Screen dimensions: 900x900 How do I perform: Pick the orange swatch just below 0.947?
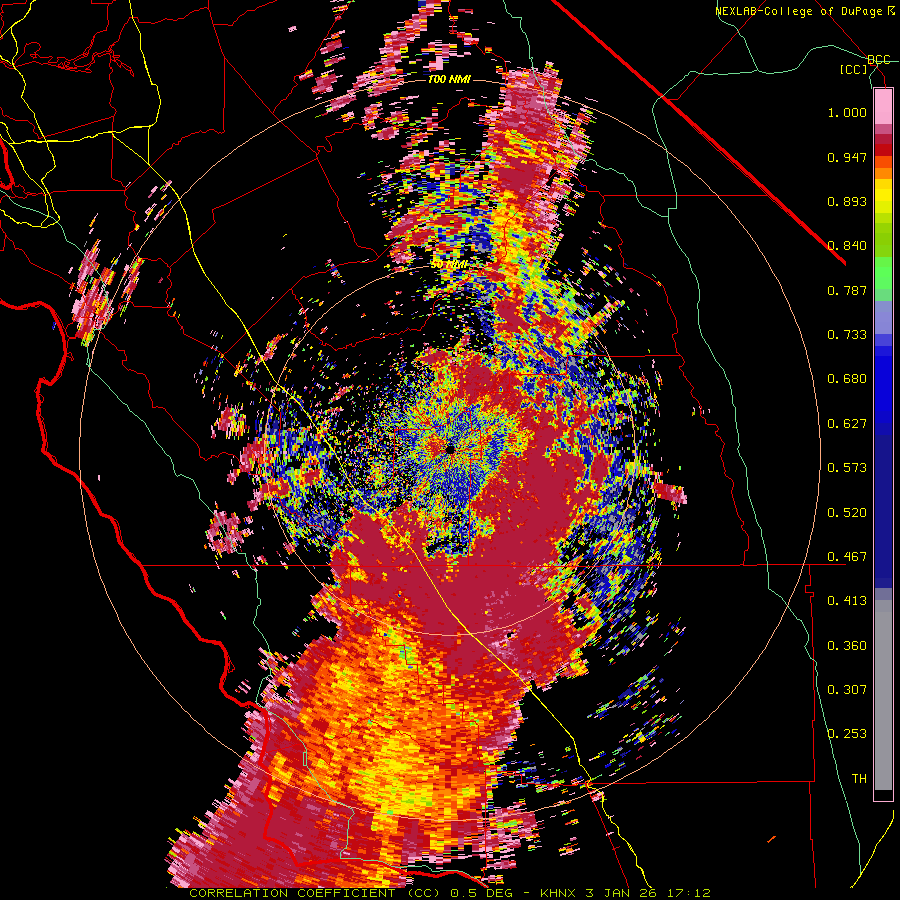pos(883,162)
